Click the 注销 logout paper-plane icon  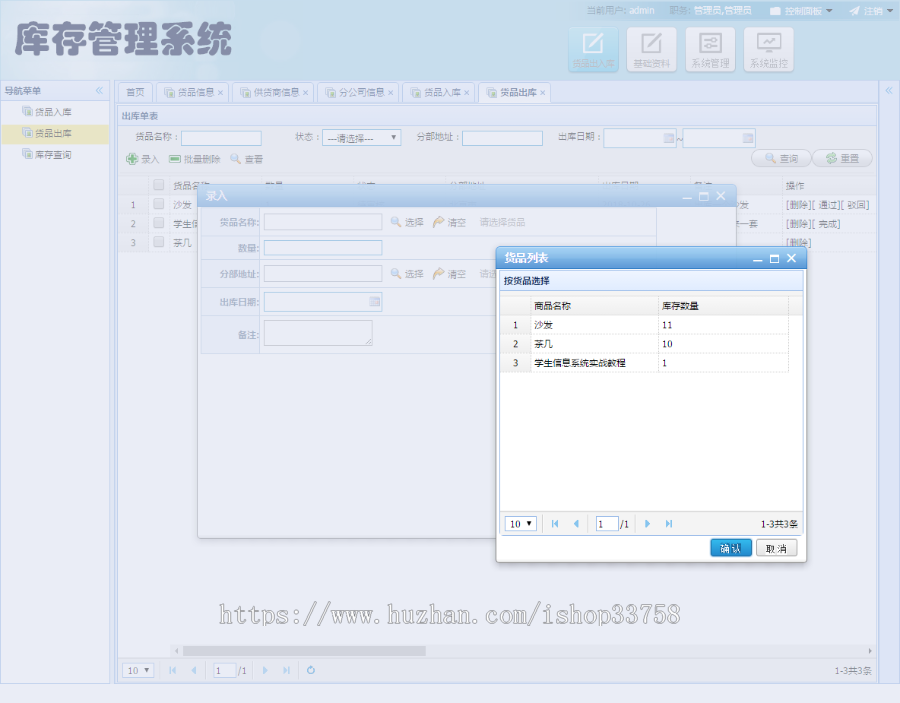pyautogui.click(x=851, y=10)
